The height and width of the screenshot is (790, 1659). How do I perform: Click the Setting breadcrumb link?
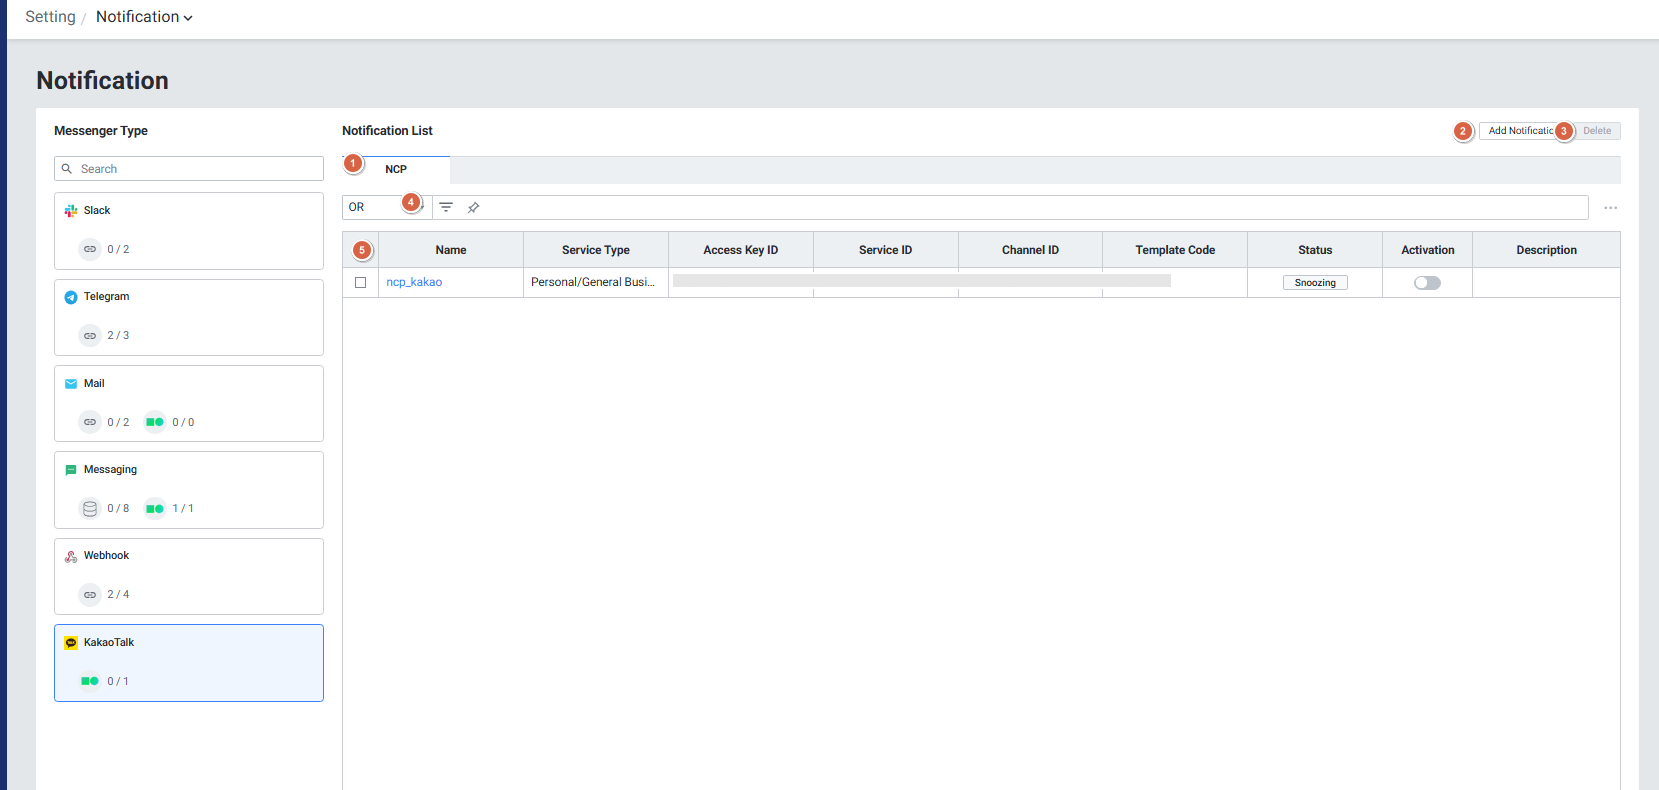[50, 17]
